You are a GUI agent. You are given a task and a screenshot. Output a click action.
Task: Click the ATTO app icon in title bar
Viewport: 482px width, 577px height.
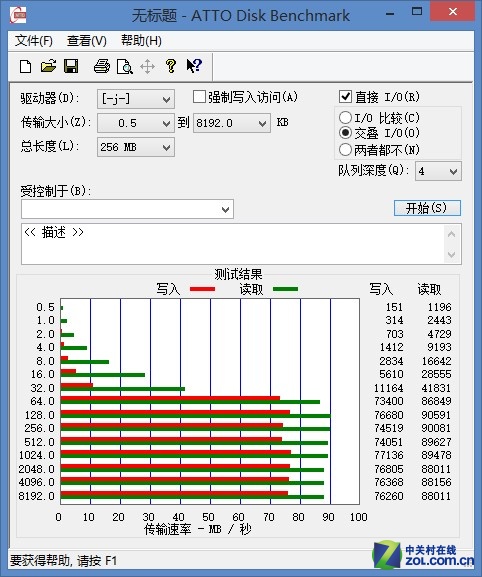18,15
